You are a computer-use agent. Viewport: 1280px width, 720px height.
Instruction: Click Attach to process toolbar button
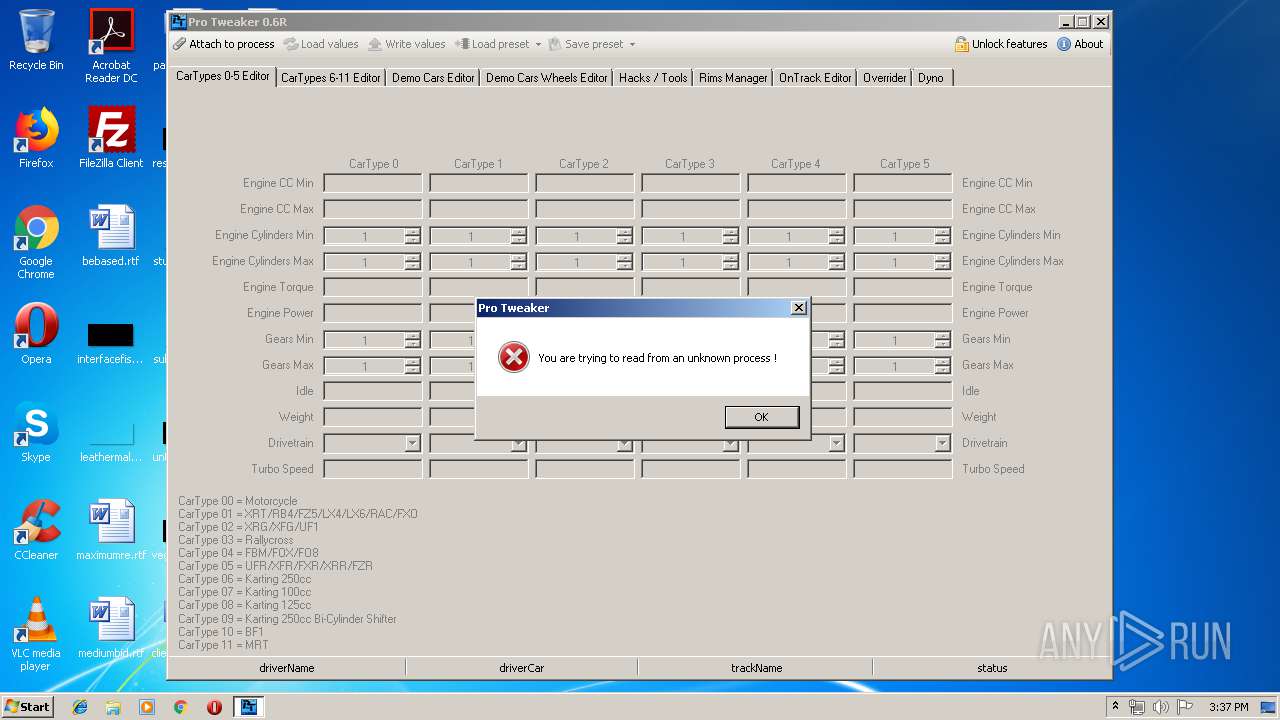click(223, 44)
